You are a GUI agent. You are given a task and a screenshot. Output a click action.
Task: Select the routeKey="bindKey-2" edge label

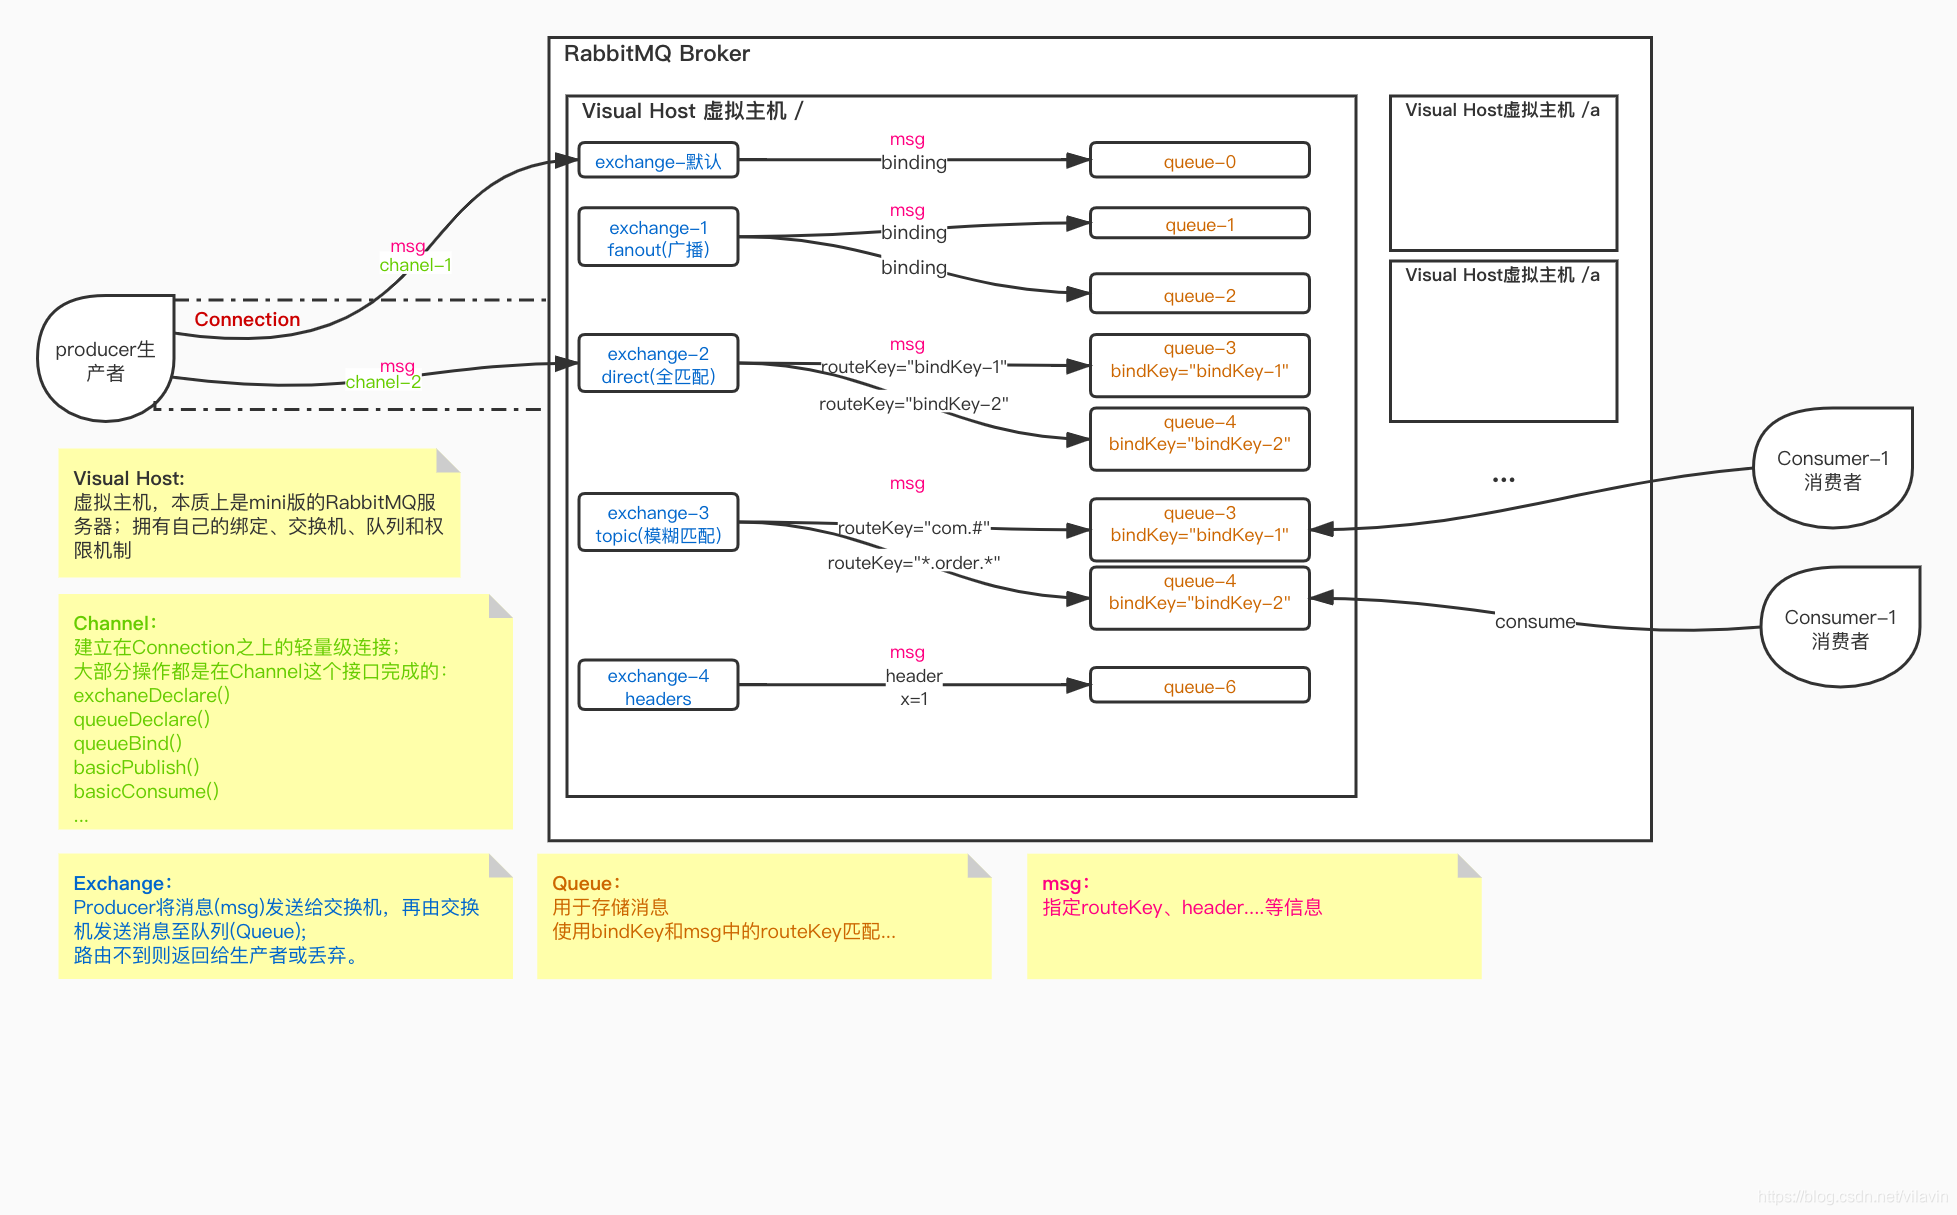tap(913, 404)
